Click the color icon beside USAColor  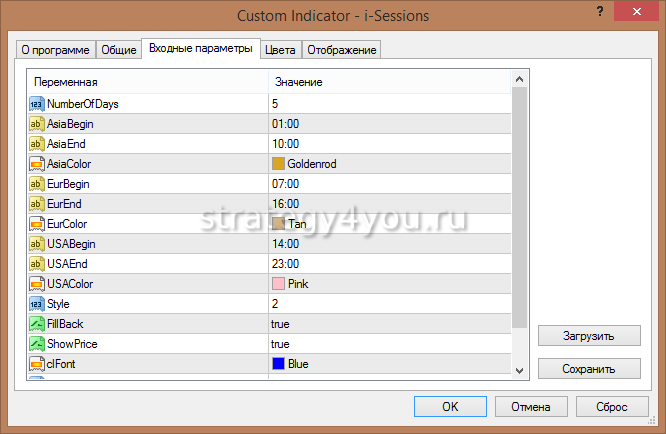(x=37, y=284)
